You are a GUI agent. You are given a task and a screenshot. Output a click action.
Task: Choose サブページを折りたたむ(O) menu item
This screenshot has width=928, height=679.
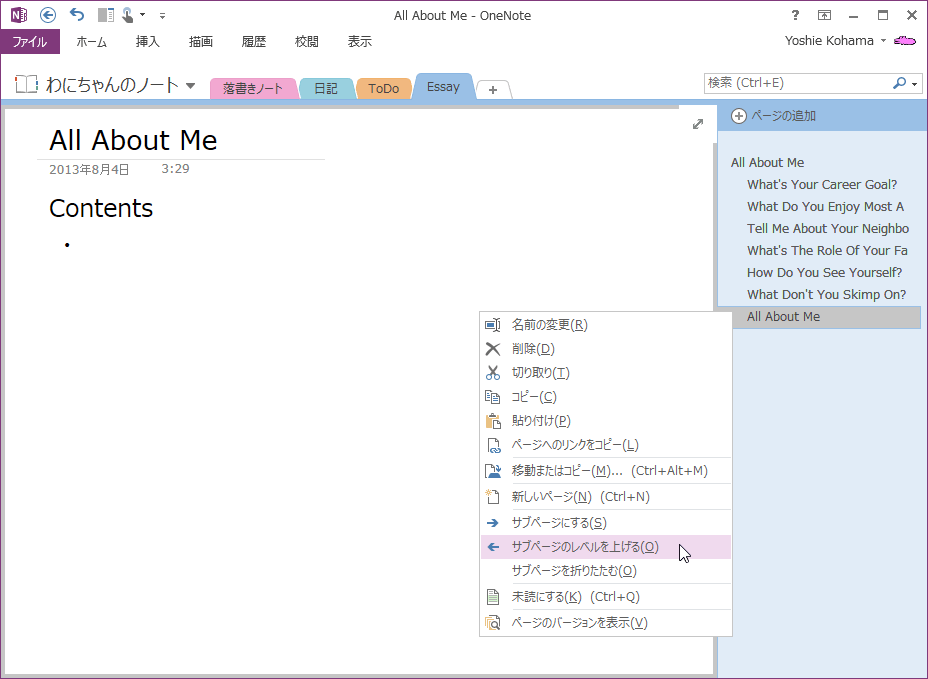(606, 571)
